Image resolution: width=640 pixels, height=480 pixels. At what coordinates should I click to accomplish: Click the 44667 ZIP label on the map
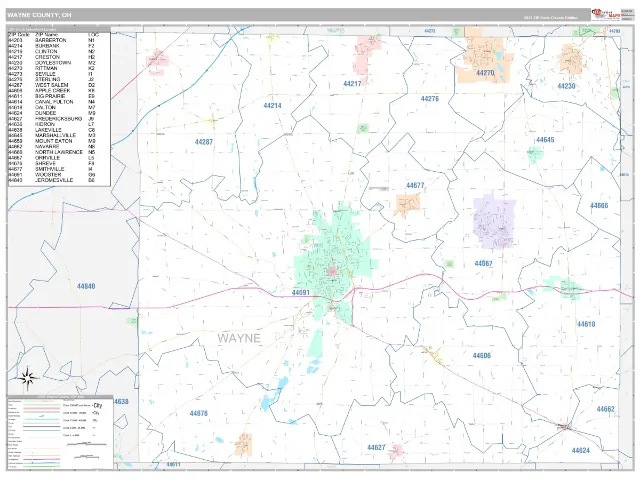pyautogui.click(x=484, y=264)
